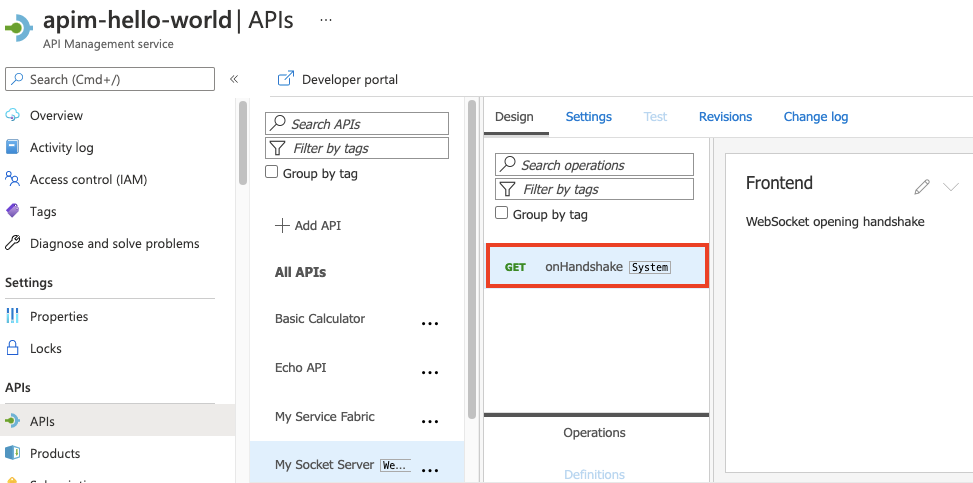
Task: Click the WebSocket opening handshake text
Action: (x=835, y=222)
